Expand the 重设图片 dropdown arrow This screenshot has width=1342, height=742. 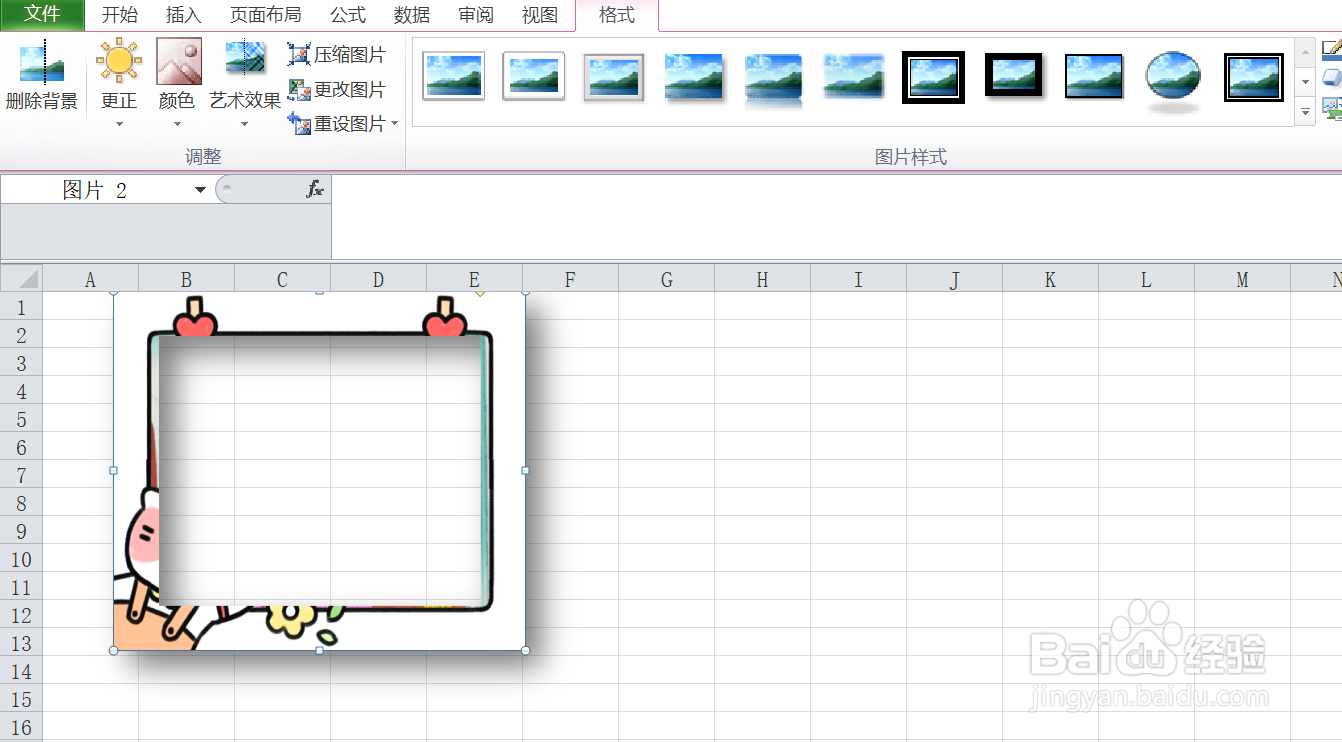(395, 124)
